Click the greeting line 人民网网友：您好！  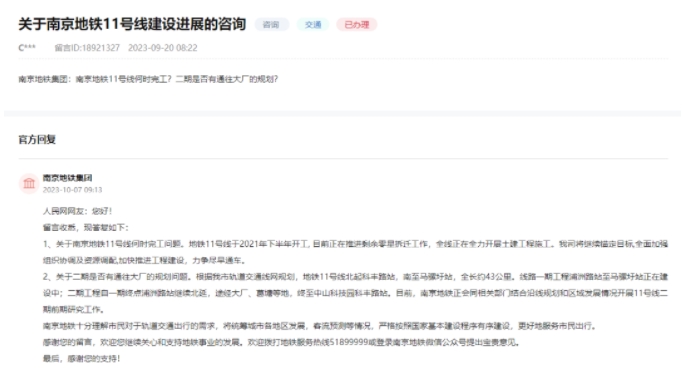[77, 211]
